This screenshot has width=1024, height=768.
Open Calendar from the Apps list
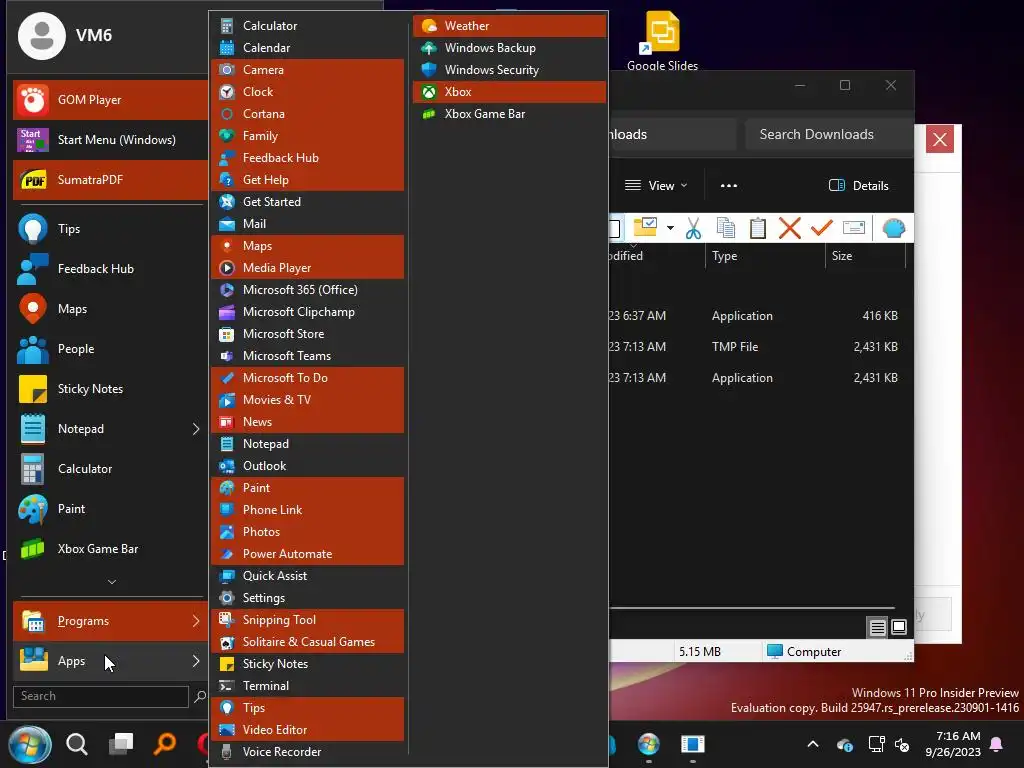(x=308, y=48)
